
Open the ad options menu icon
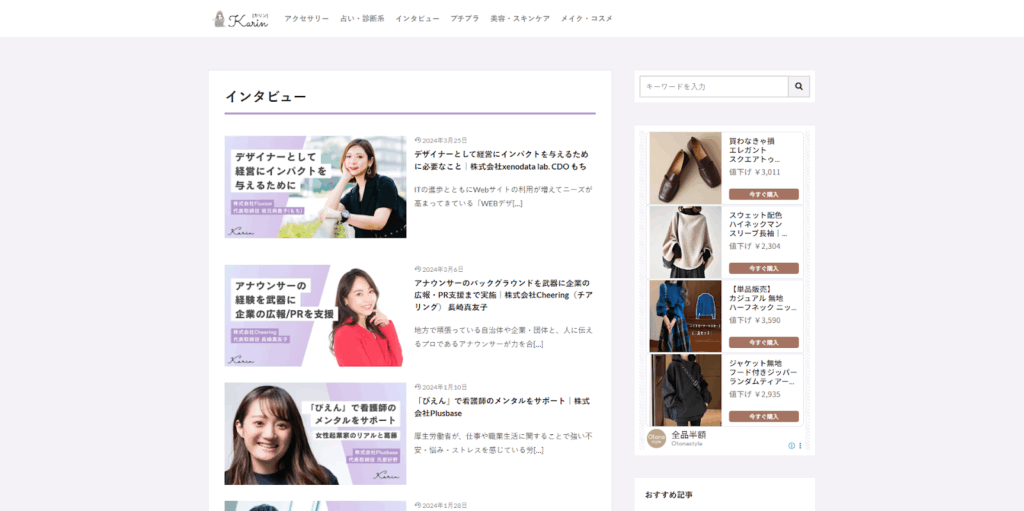click(x=800, y=445)
